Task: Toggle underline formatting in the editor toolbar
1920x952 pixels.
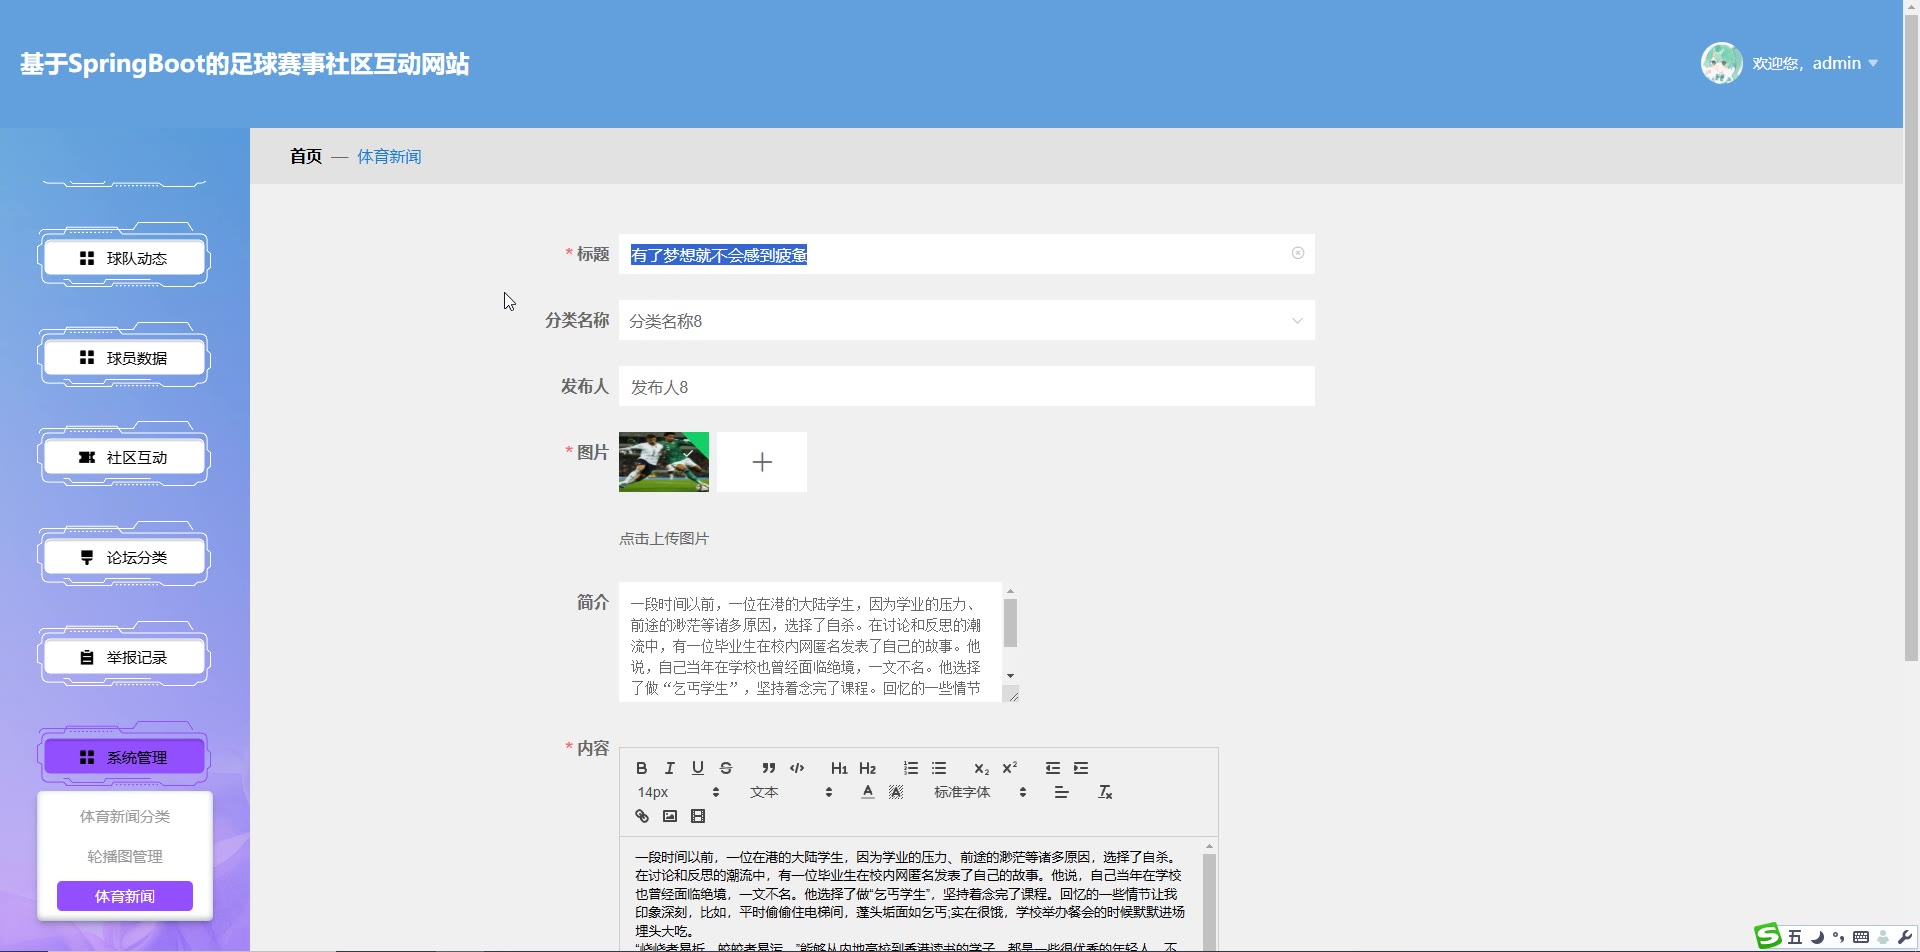Action: pyautogui.click(x=697, y=768)
